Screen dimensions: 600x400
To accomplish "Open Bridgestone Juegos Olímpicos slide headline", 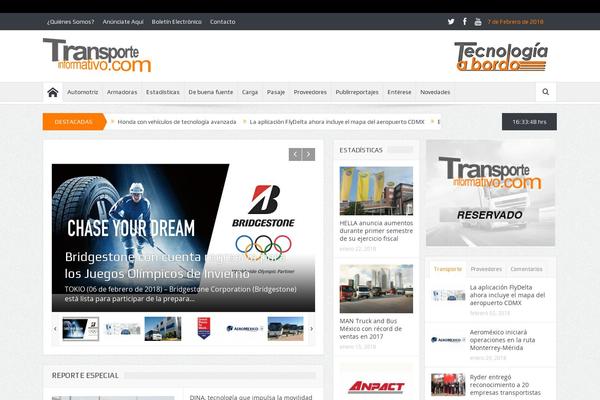I will coord(175,265).
